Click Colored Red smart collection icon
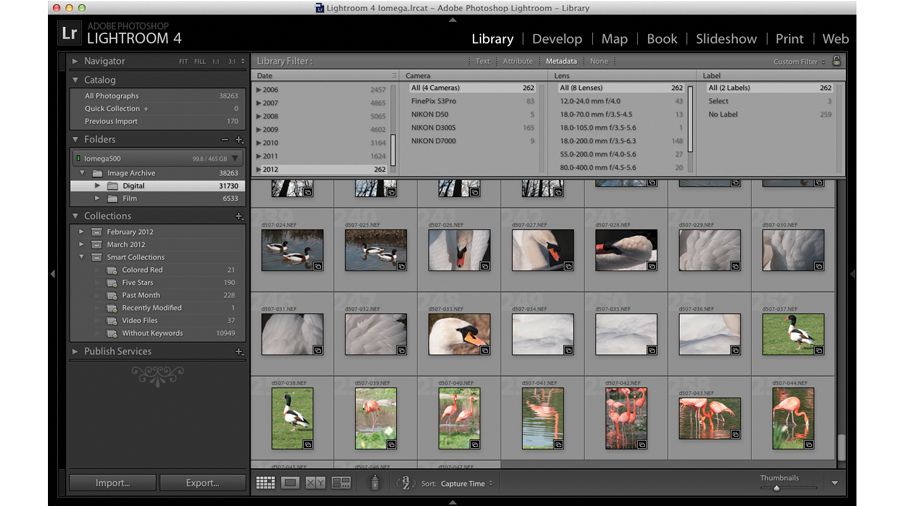This screenshot has height=506, width=900. (112, 270)
